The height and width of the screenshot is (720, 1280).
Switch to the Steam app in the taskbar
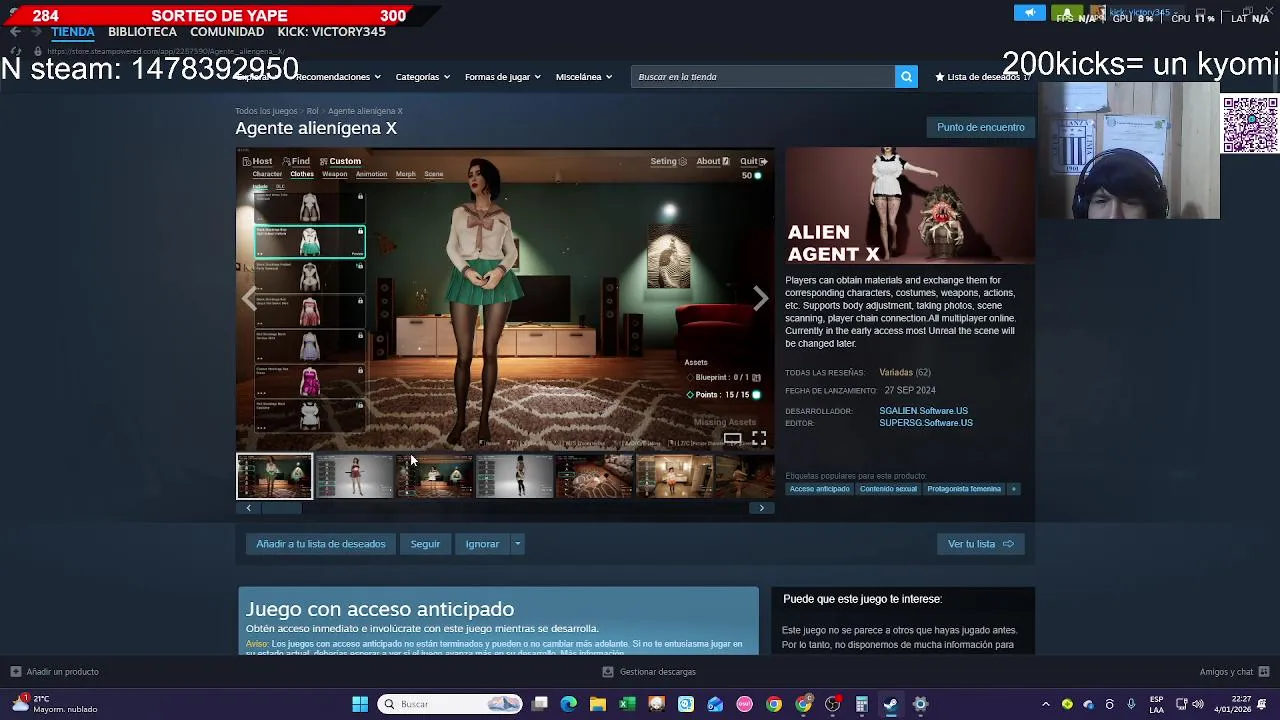(x=891, y=704)
